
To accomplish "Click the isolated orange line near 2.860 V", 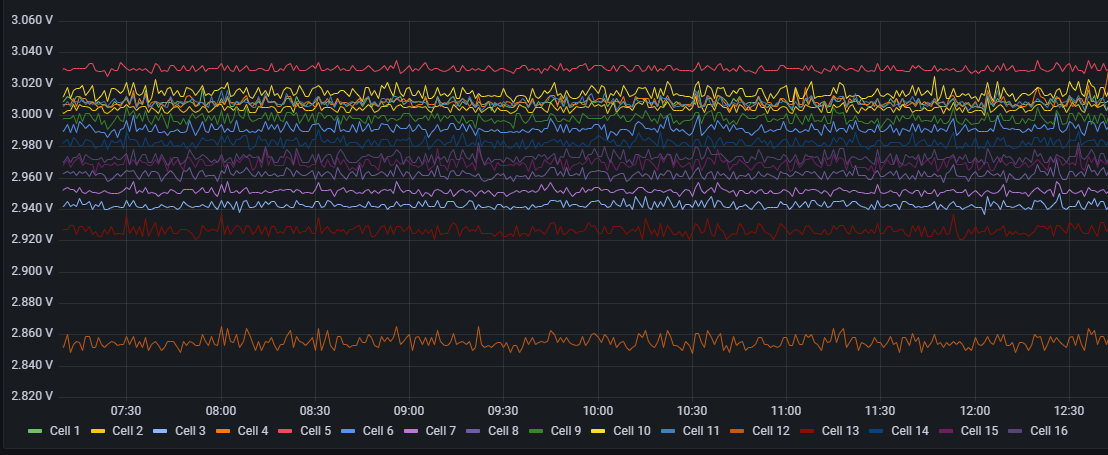I will [600, 340].
